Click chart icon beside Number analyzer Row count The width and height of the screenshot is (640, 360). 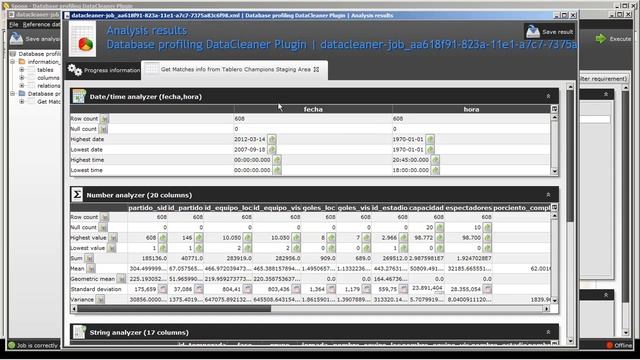[x=105, y=217]
